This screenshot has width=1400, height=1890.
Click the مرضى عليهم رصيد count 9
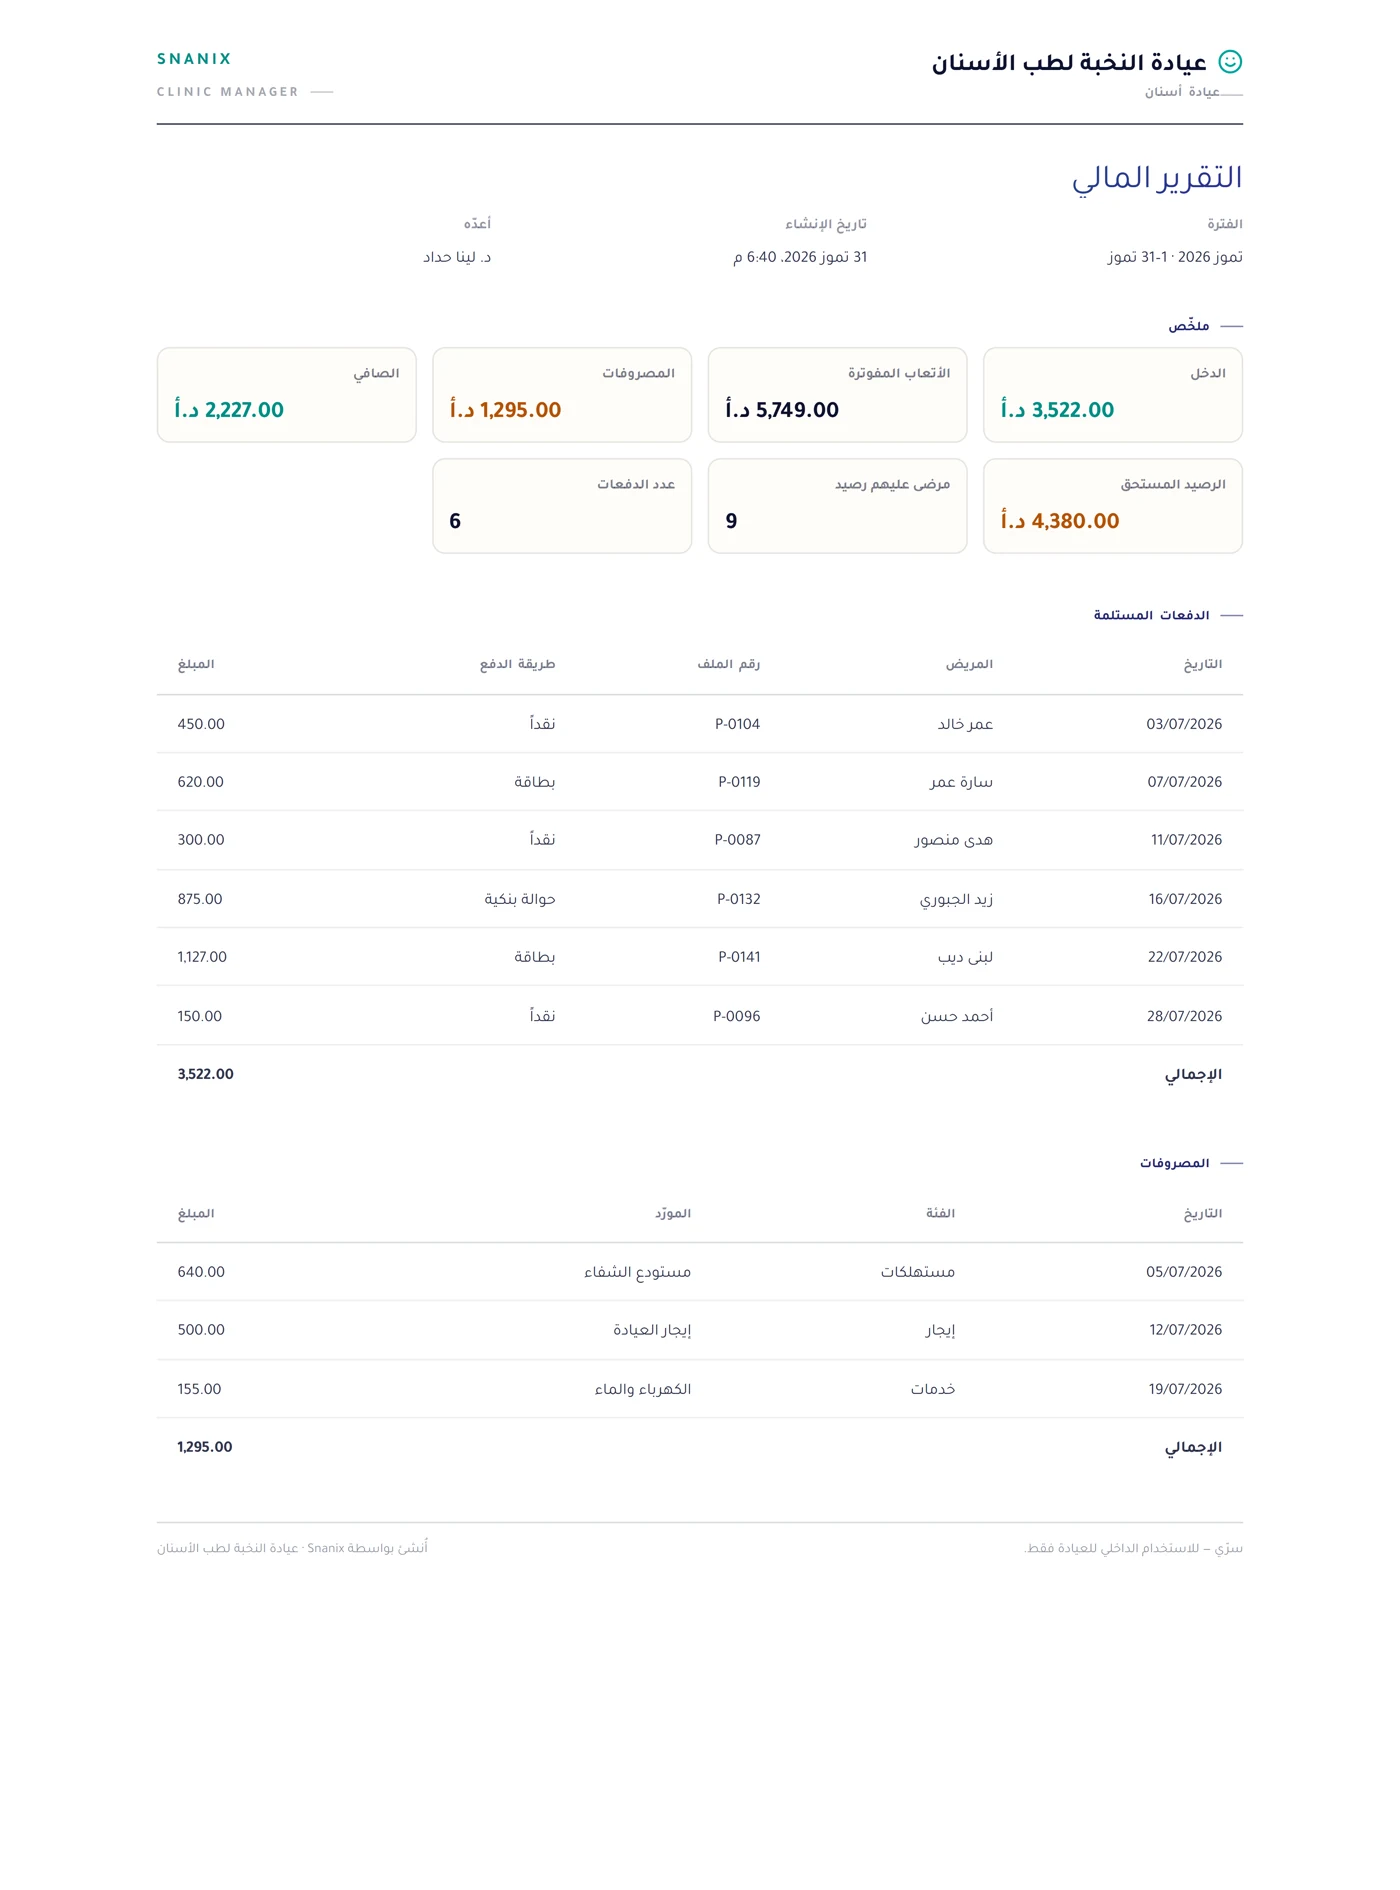click(731, 521)
